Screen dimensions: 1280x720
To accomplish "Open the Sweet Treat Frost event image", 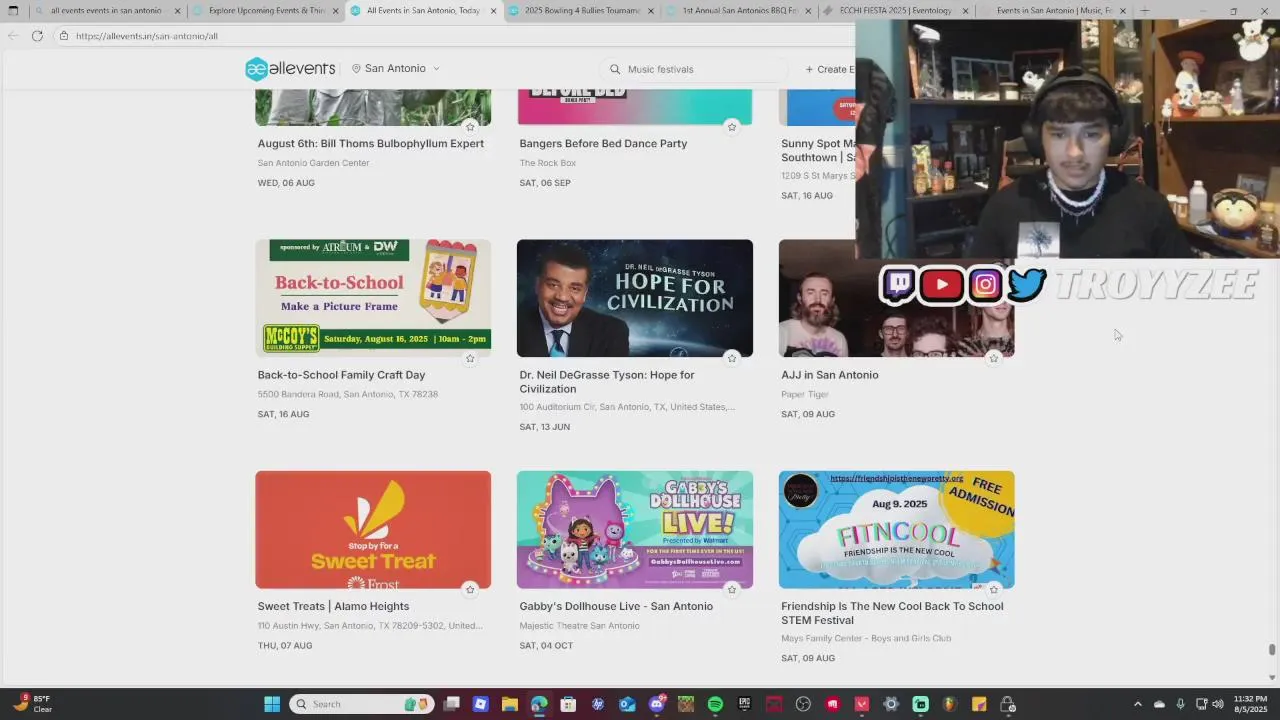I will pos(373,530).
